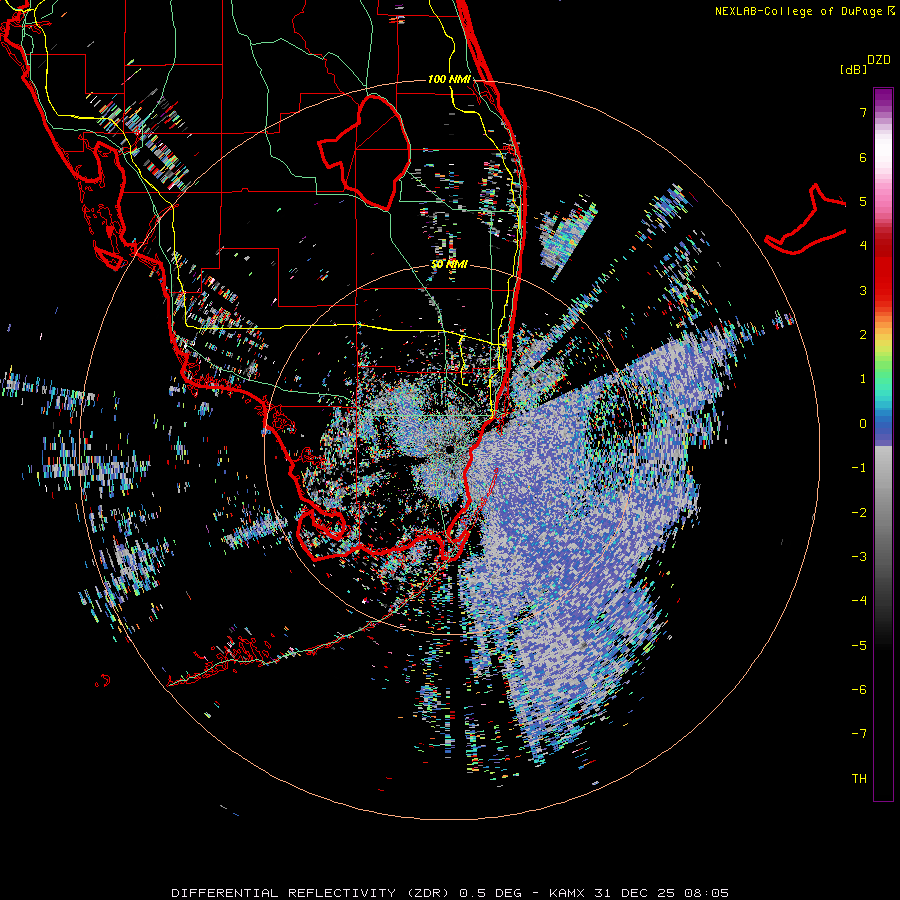Select the 4 tick label on the color scale
900x900 pixels.
[x=863, y=246]
